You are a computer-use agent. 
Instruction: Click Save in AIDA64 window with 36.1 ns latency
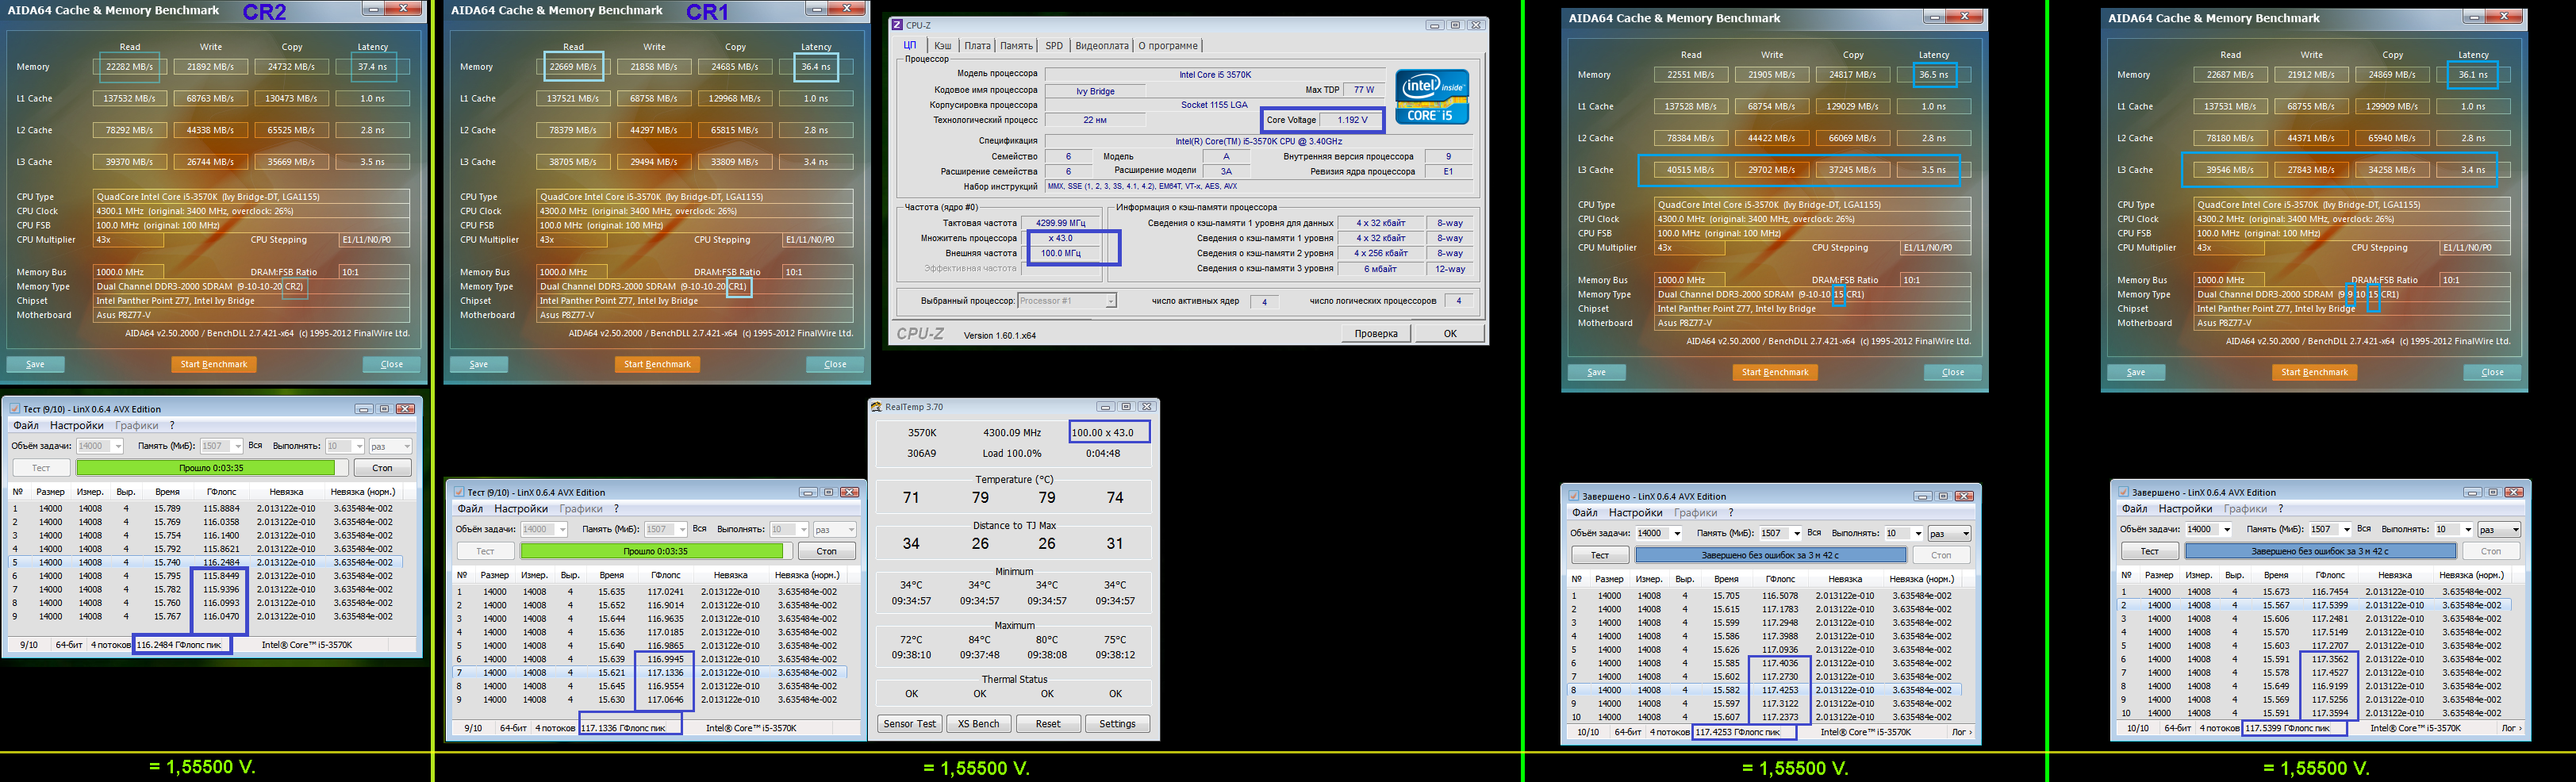(2135, 373)
